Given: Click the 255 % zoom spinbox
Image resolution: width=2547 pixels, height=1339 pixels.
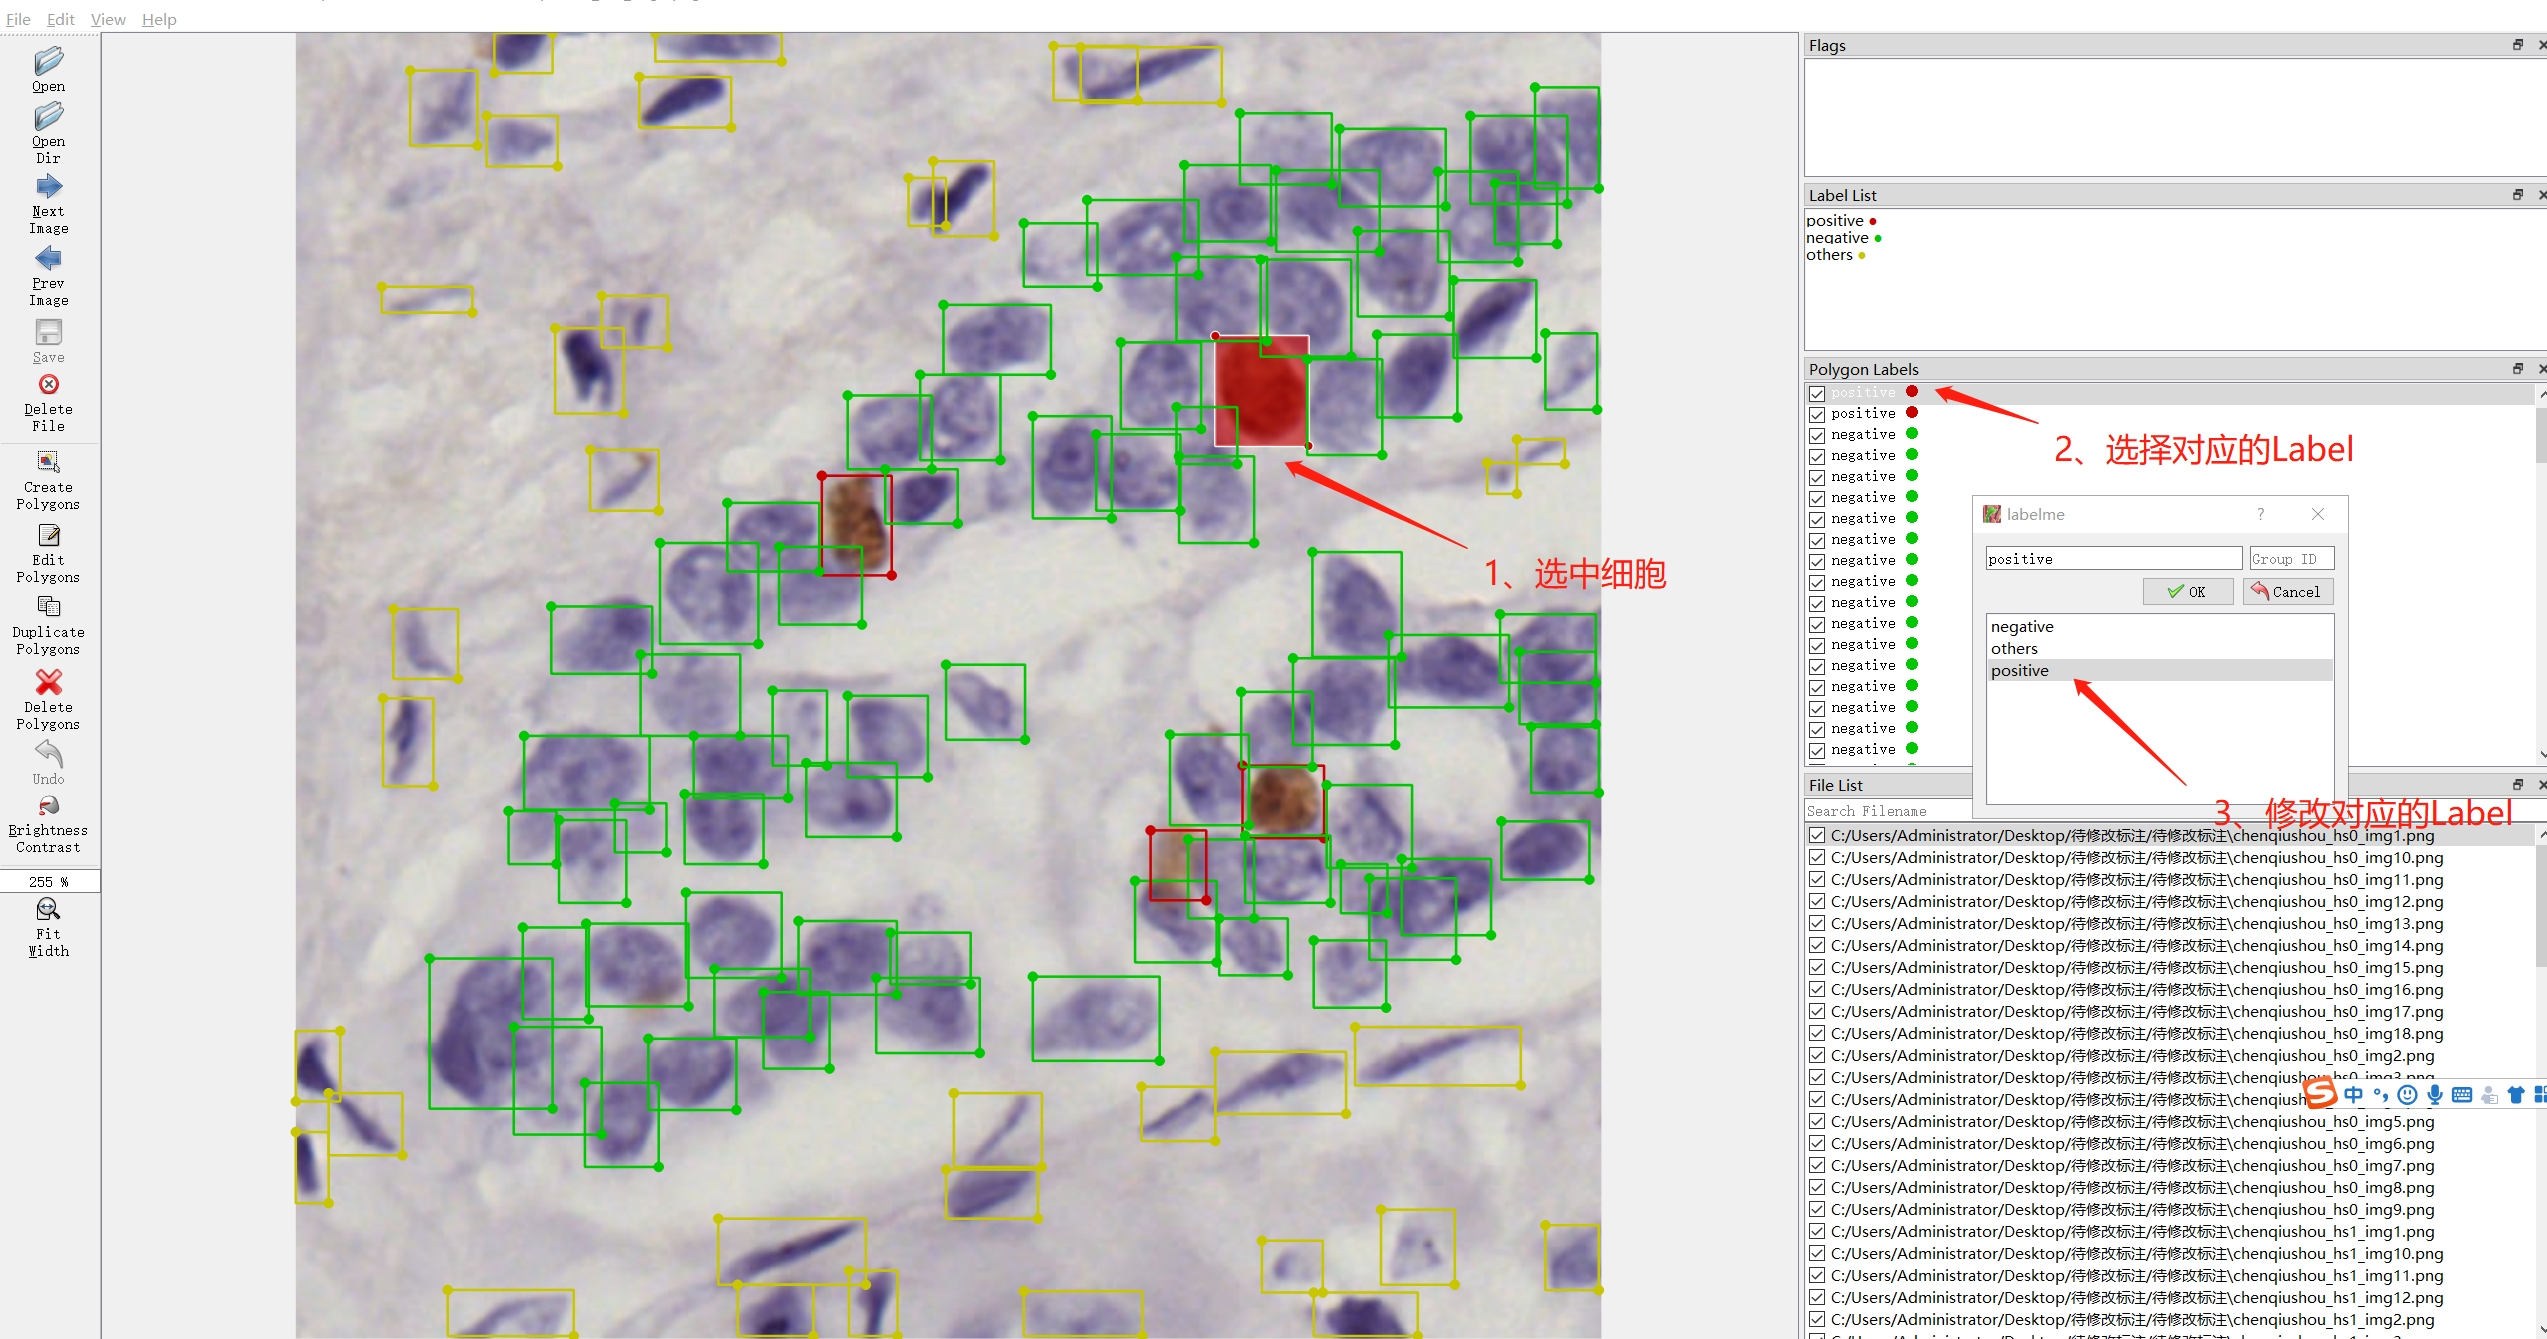Looking at the screenshot, I should 49,881.
